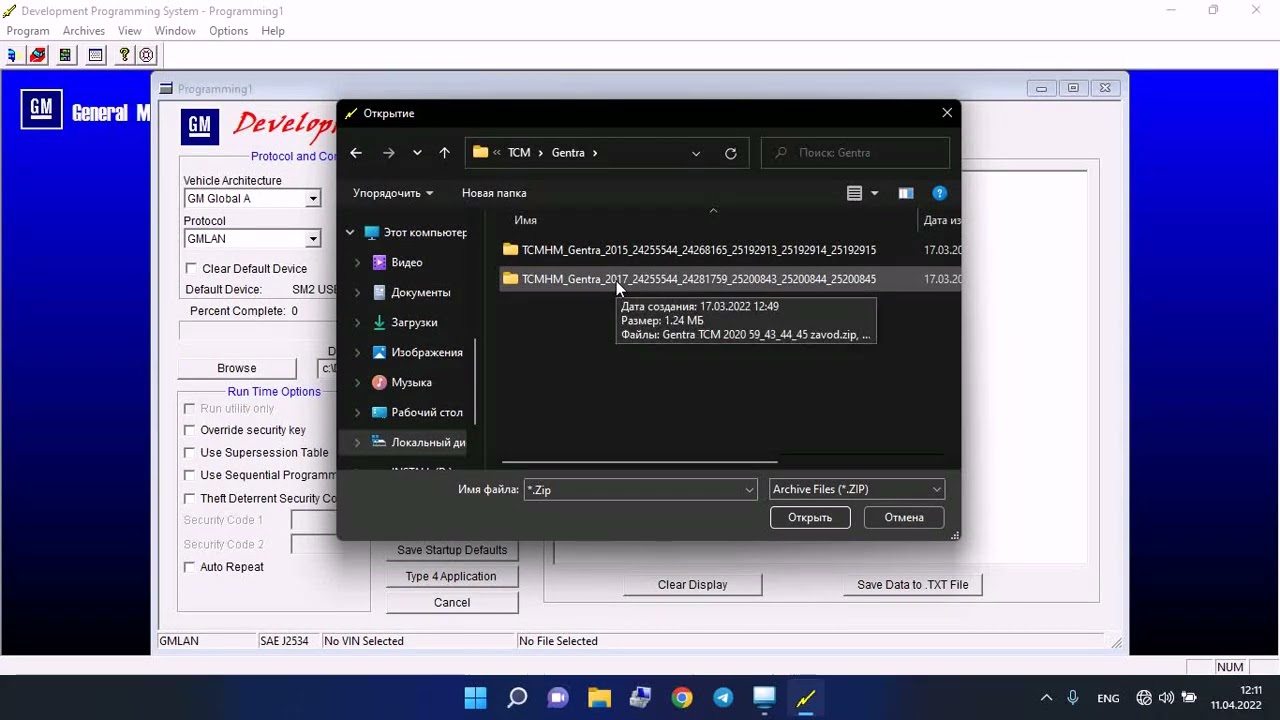
Task: Click the Имя файла input field
Action: click(x=640, y=489)
